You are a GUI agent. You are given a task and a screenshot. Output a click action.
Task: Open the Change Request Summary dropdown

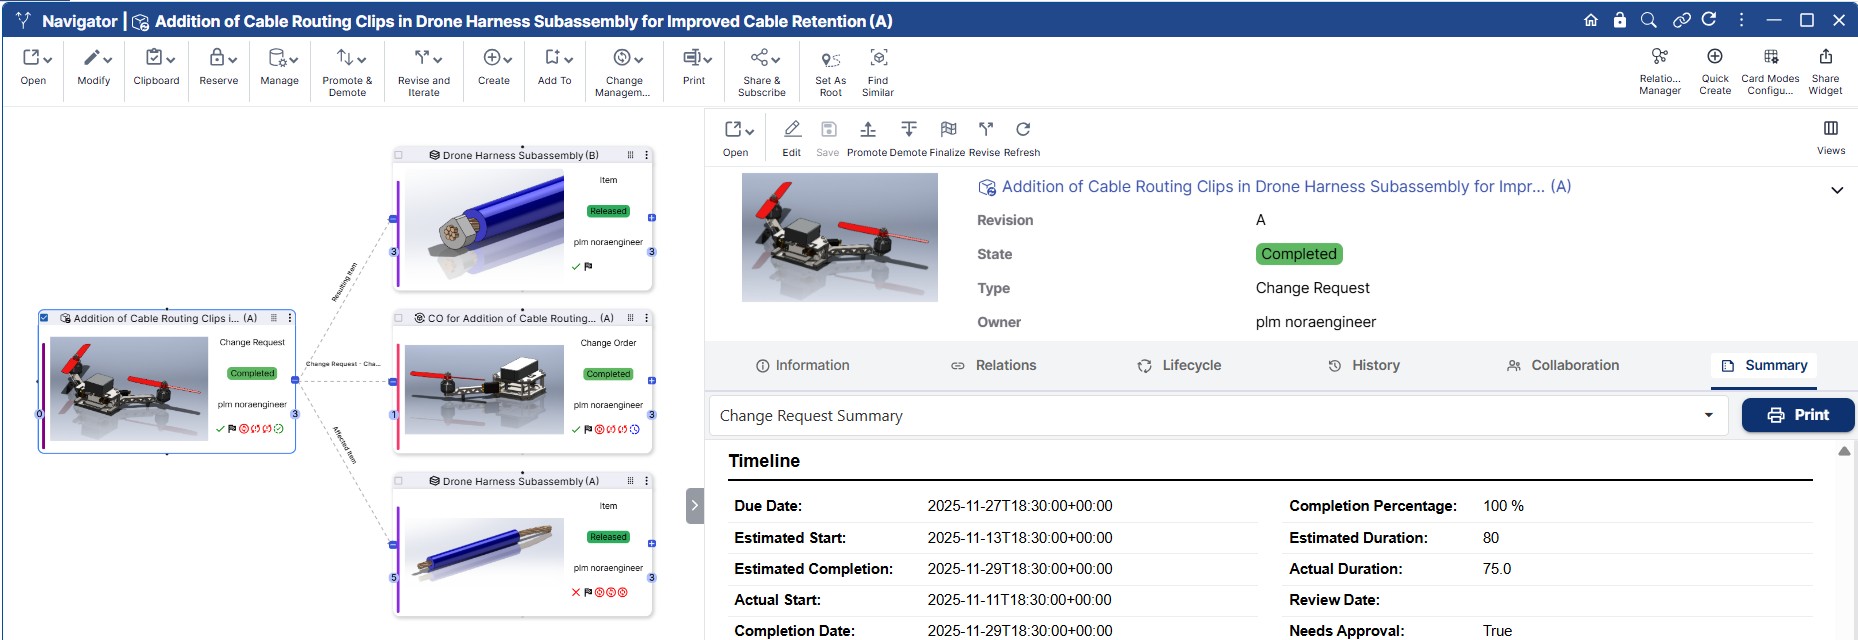[1708, 416]
